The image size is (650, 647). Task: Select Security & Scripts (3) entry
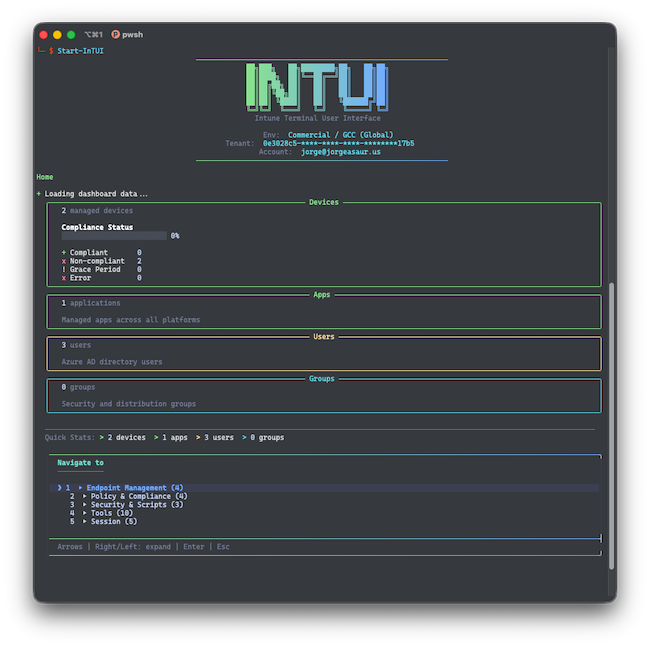(137, 504)
